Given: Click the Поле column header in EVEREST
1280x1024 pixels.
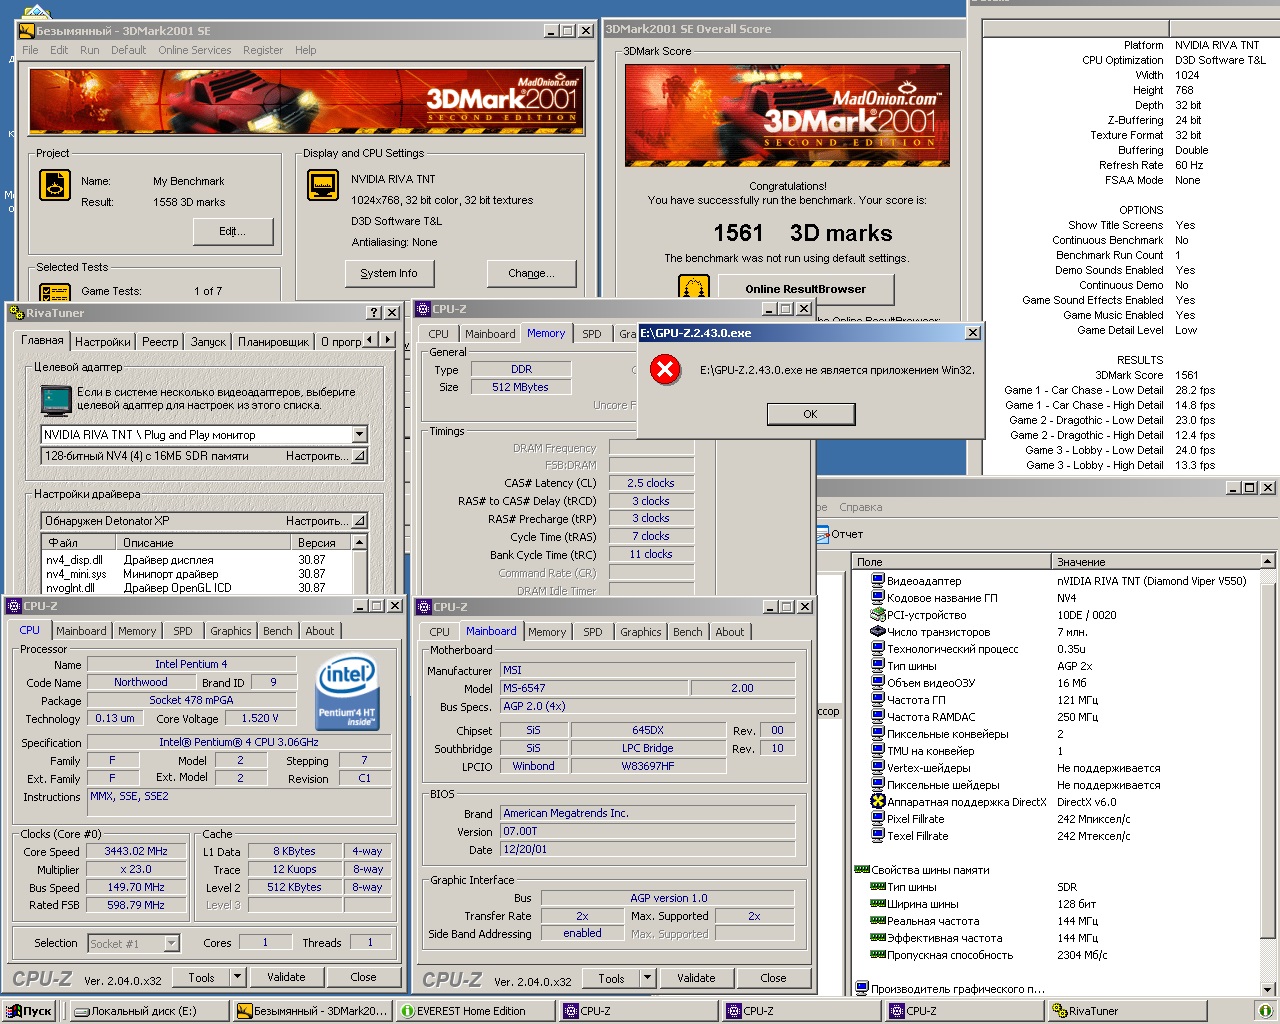Looking at the screenshot, I should [x=952, y=562].
